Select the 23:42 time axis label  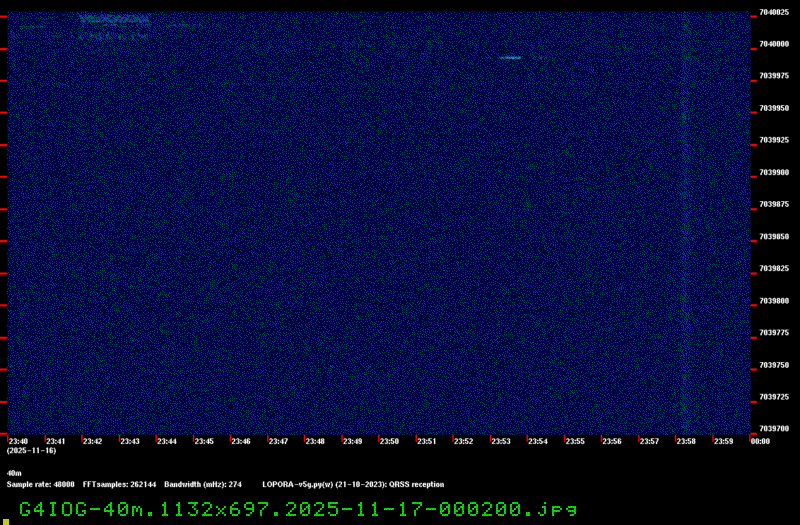coord(92,441)
